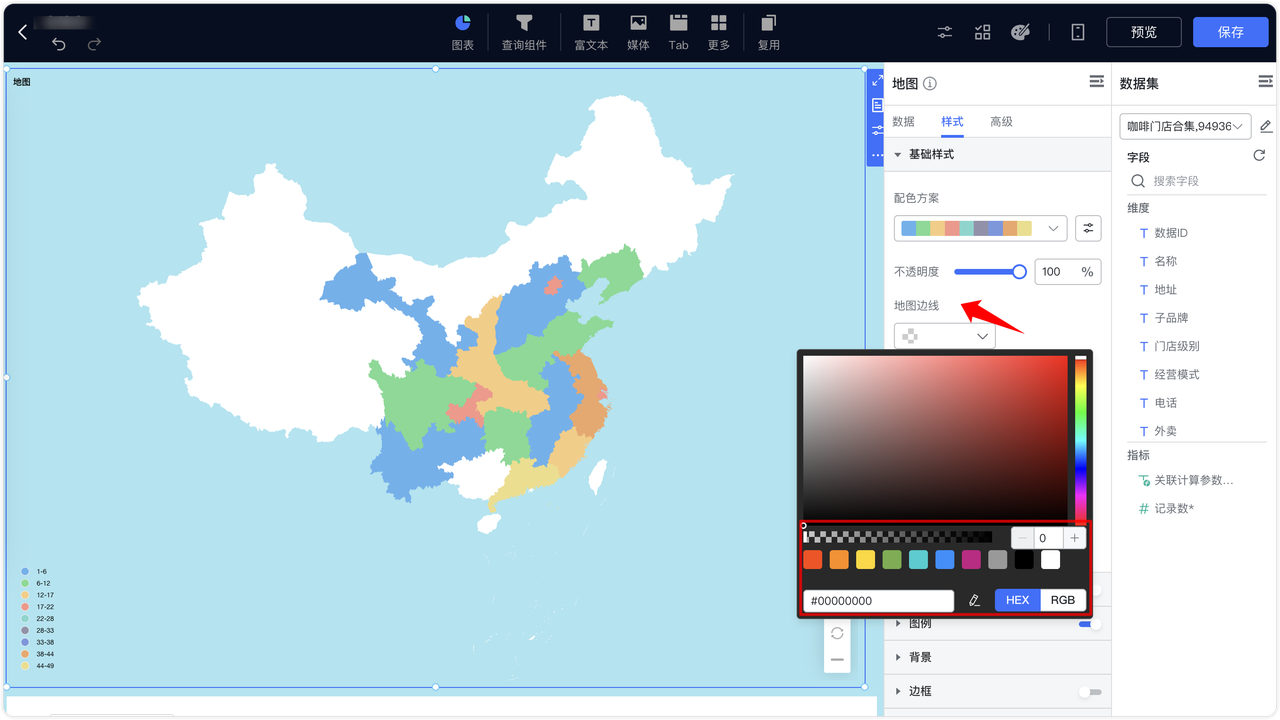Open the sliders icon on the chart side strip
Image resolution: width=1280 pixels, height=720 pixels.
877,130
